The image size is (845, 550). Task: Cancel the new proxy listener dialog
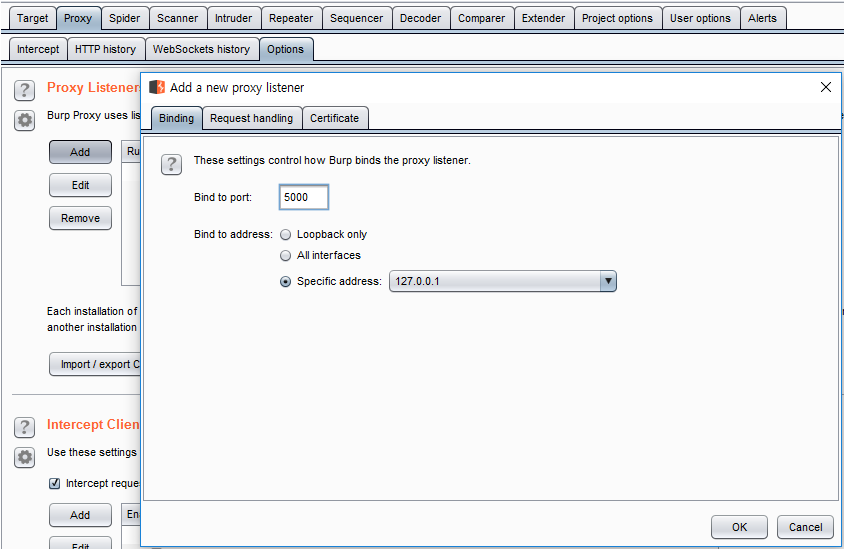(805, 527)
